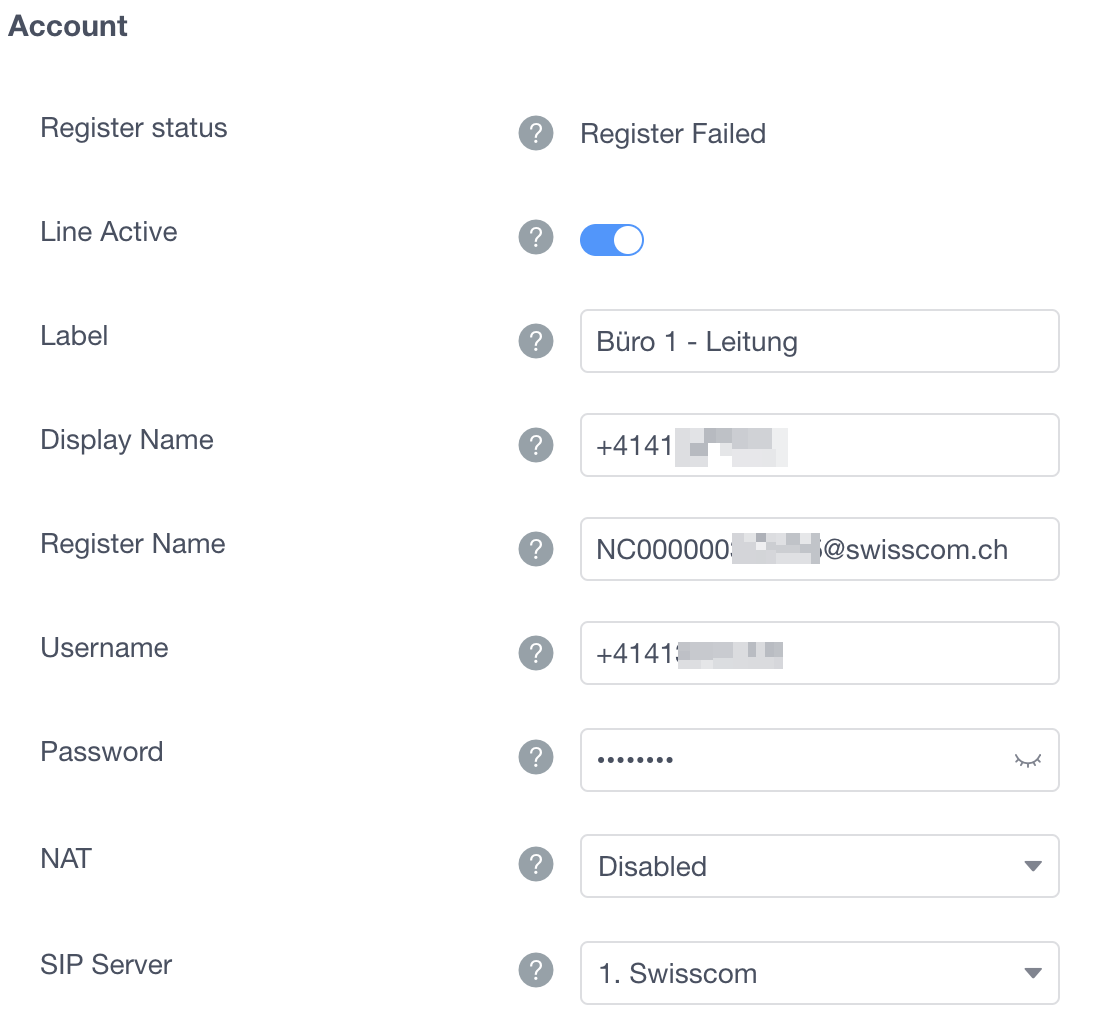Image resolution: width=1096 pixels, height=1036 pixels.
Task: Open the NAT dropdown set to Disabled
Action: click(800, 866)
